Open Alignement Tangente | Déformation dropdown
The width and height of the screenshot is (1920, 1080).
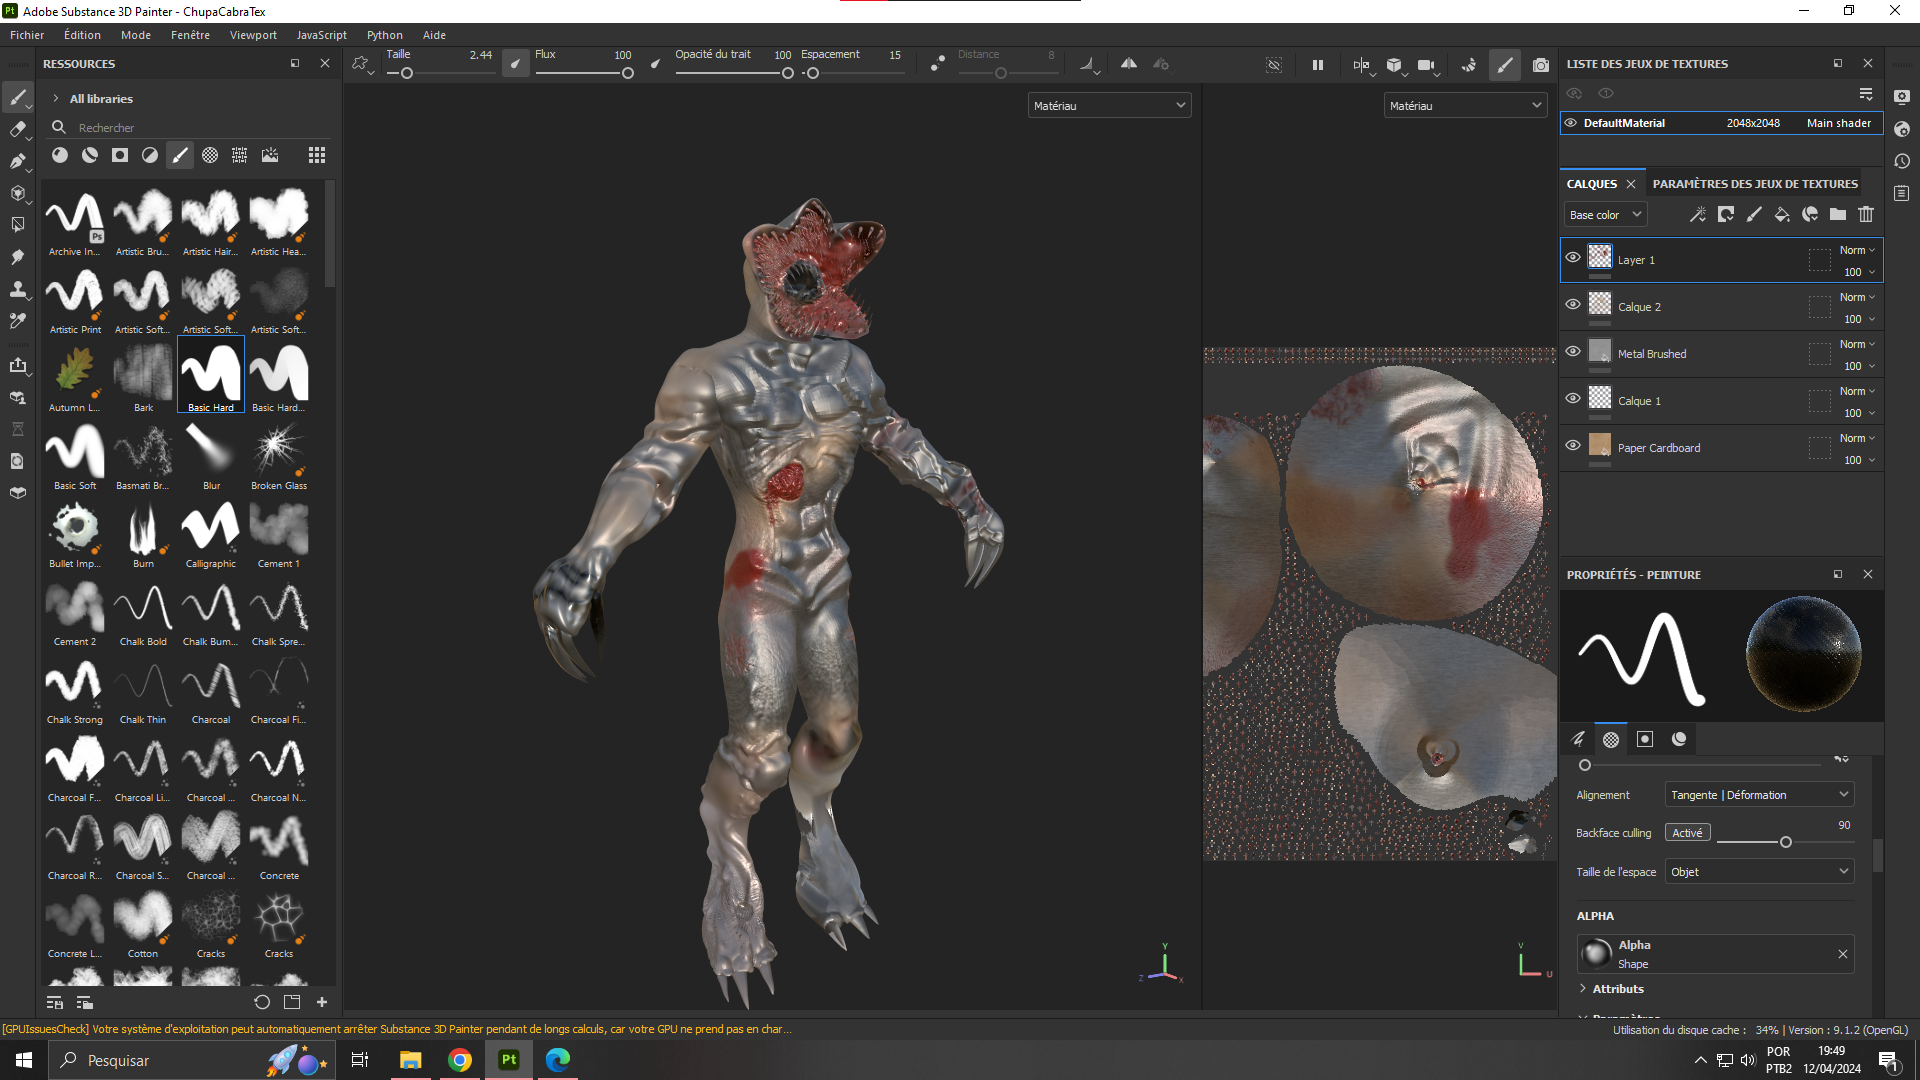(1759, 795)
